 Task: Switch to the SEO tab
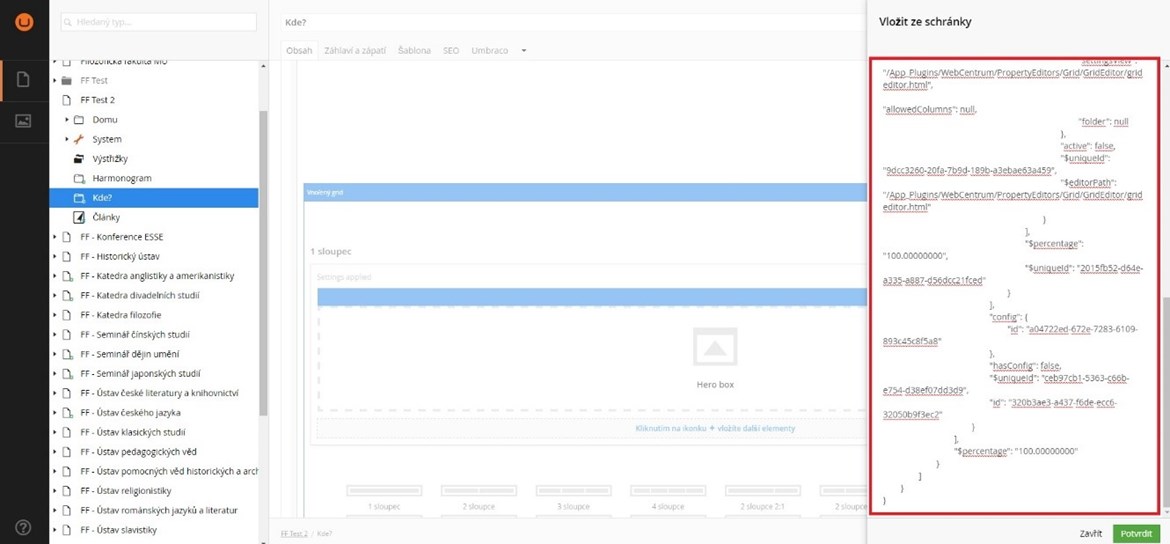coord(451,50)
